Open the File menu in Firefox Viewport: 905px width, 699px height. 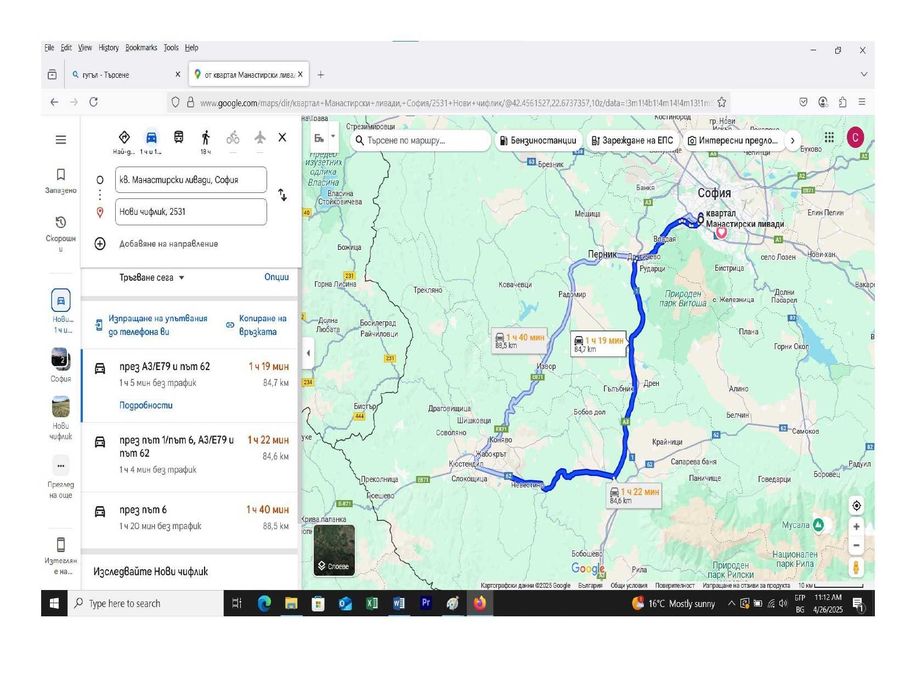(x=50, y=48)
